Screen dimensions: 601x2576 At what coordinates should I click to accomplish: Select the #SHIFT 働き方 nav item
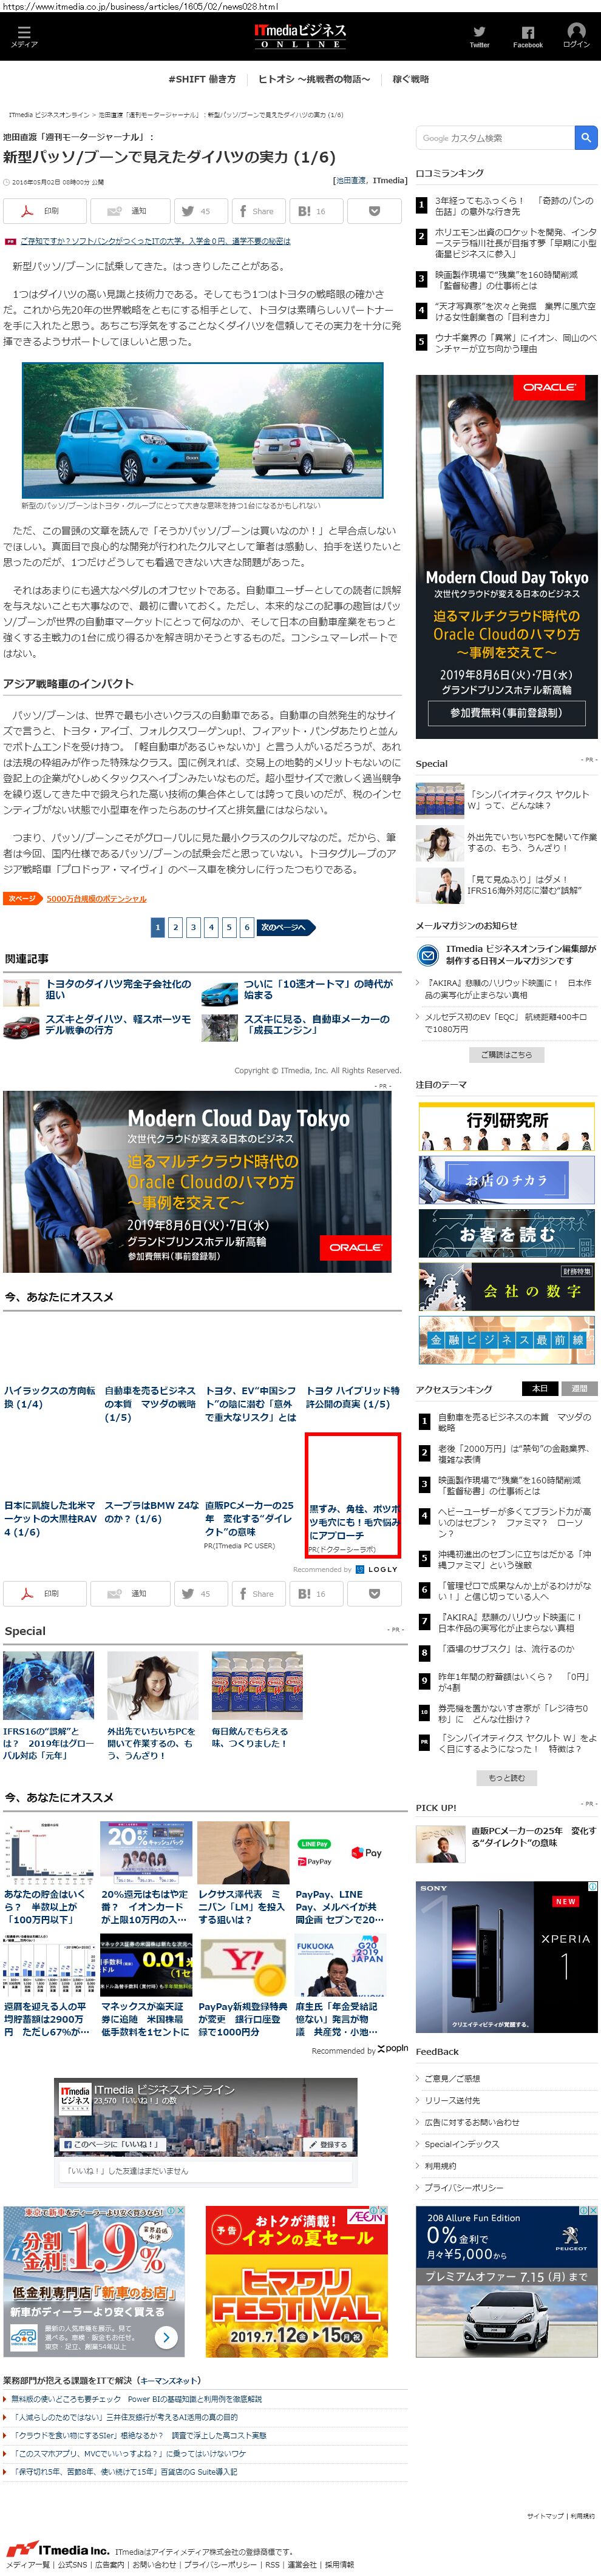[x=202, y=79]
